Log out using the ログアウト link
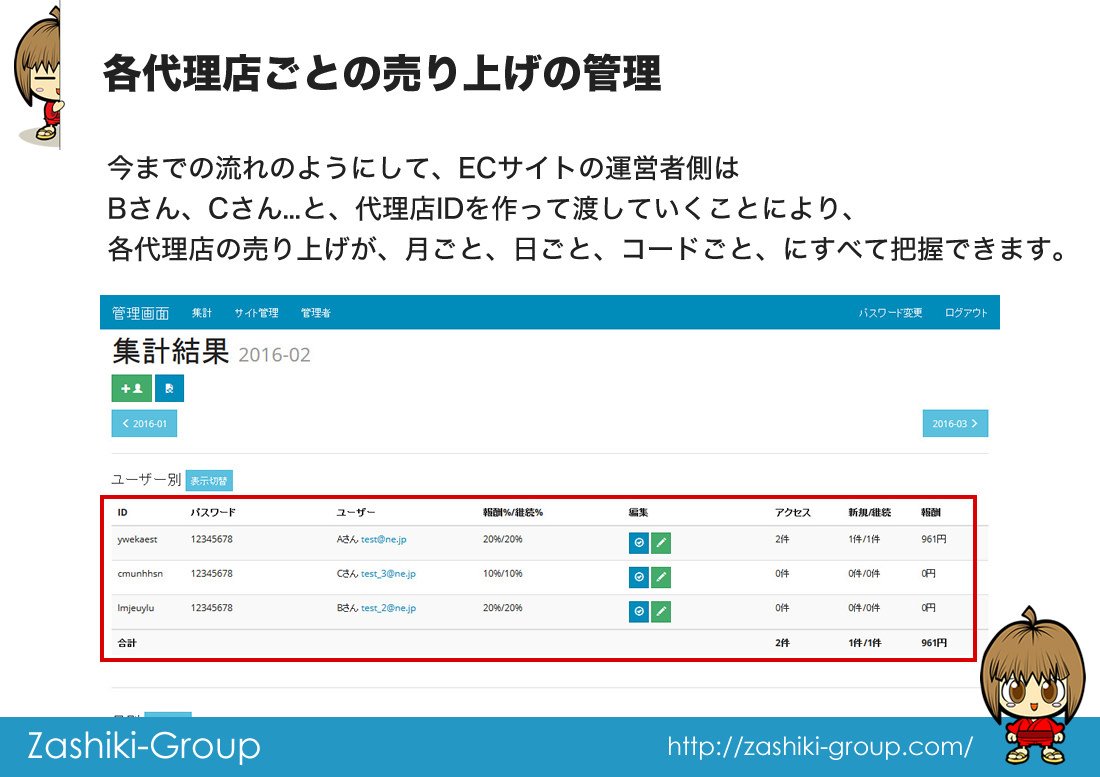The height and width of the screenshot is (777, 1100). pos(966,313)
